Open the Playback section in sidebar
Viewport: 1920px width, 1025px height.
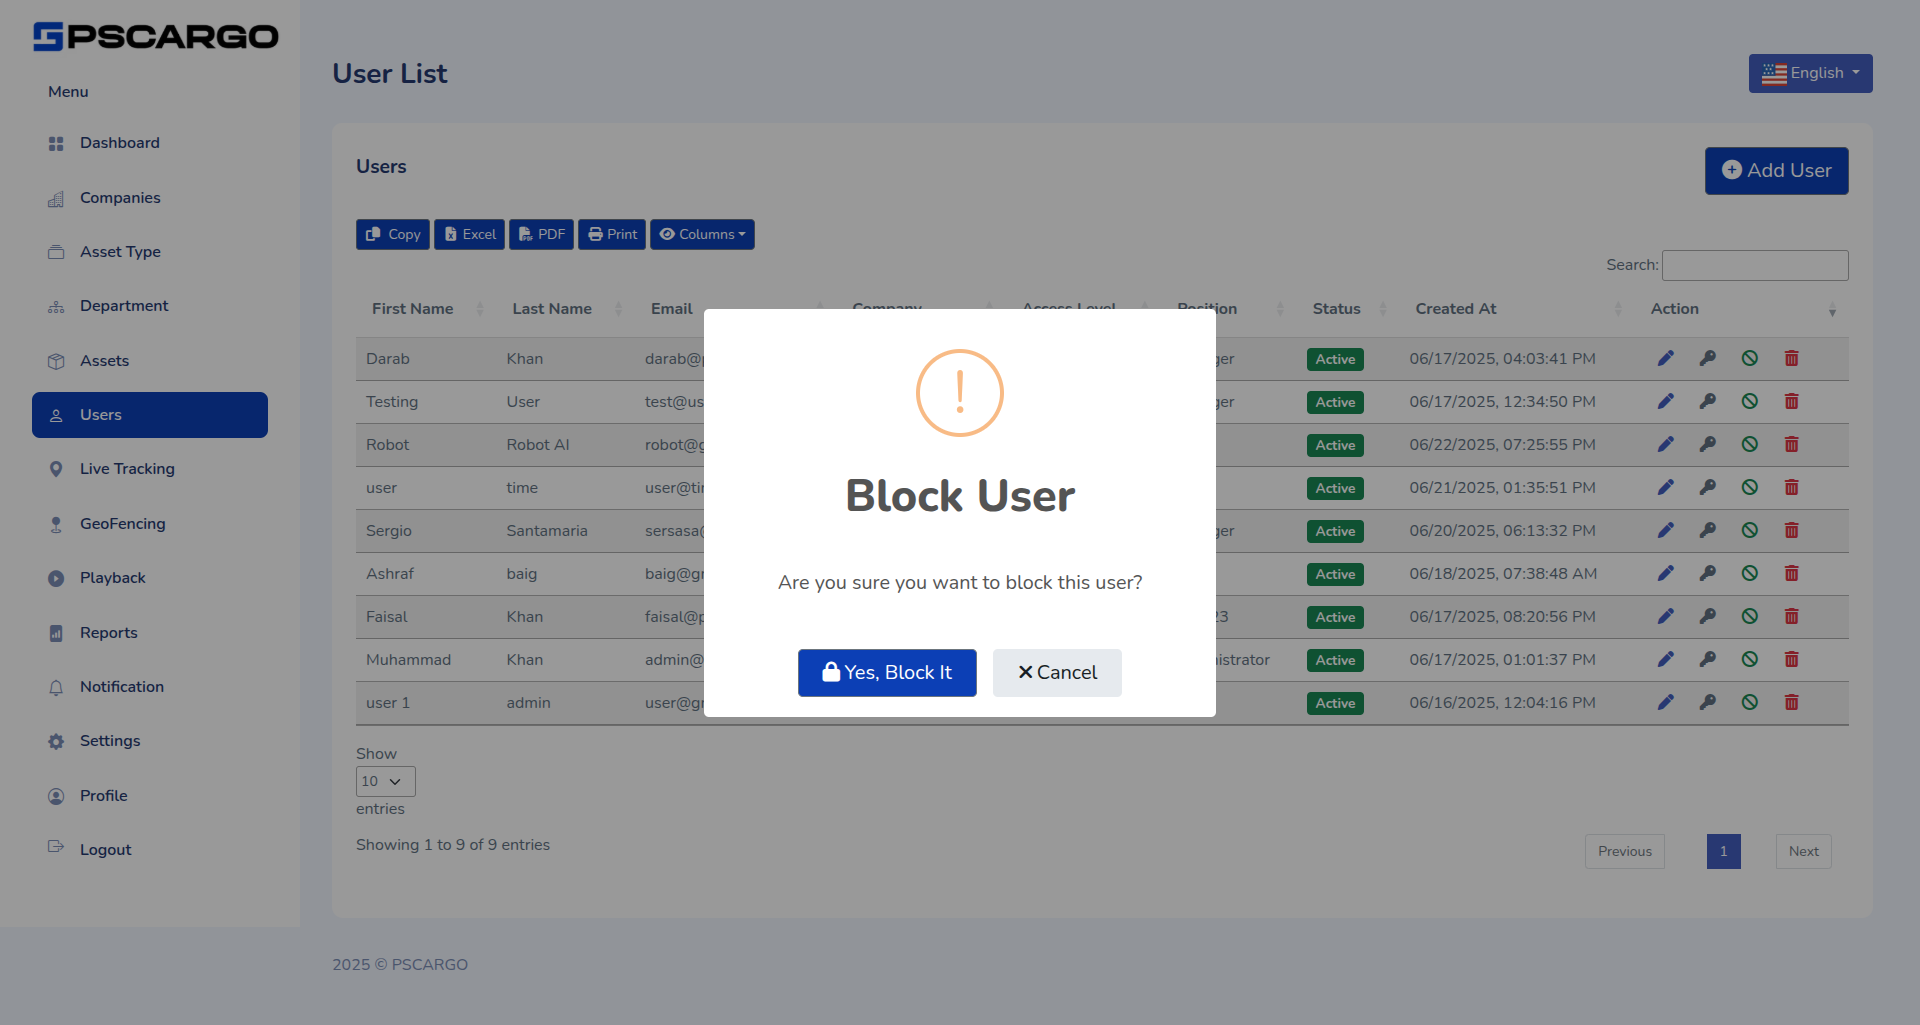point(112,577)
